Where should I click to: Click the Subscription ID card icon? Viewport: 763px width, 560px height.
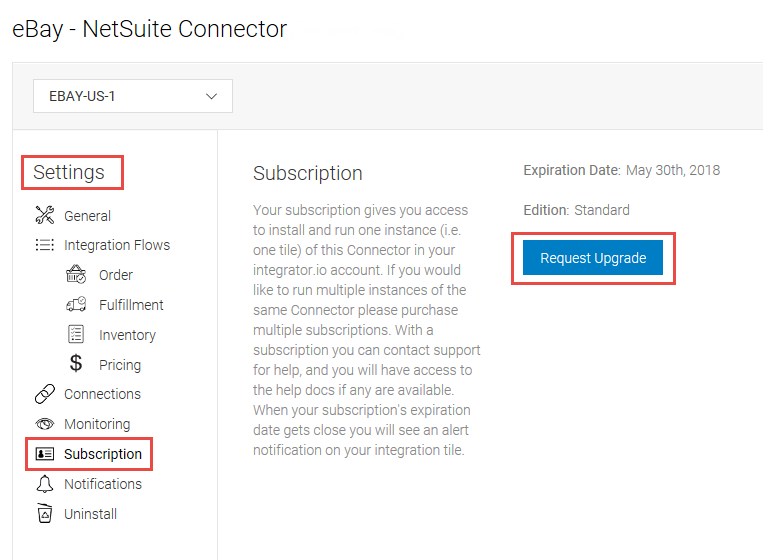pyautogui.click(x=45, y=454)
